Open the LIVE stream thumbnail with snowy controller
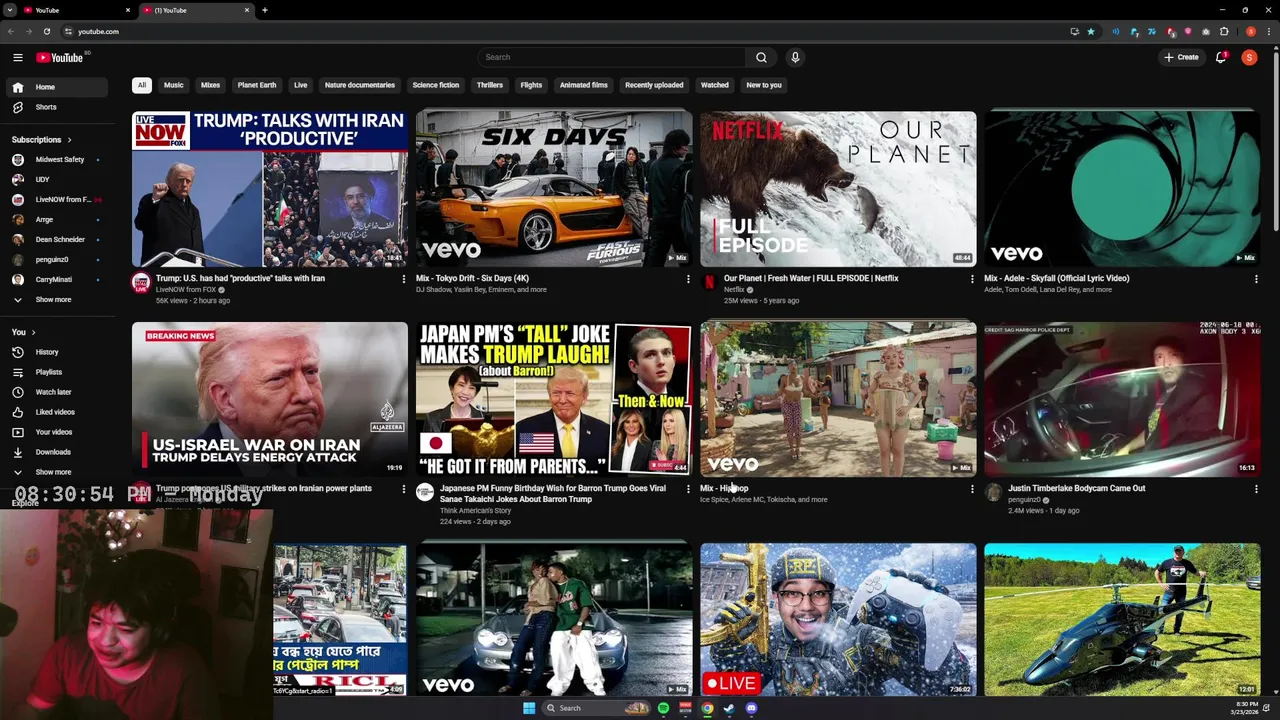 click(x=838, y=620)
